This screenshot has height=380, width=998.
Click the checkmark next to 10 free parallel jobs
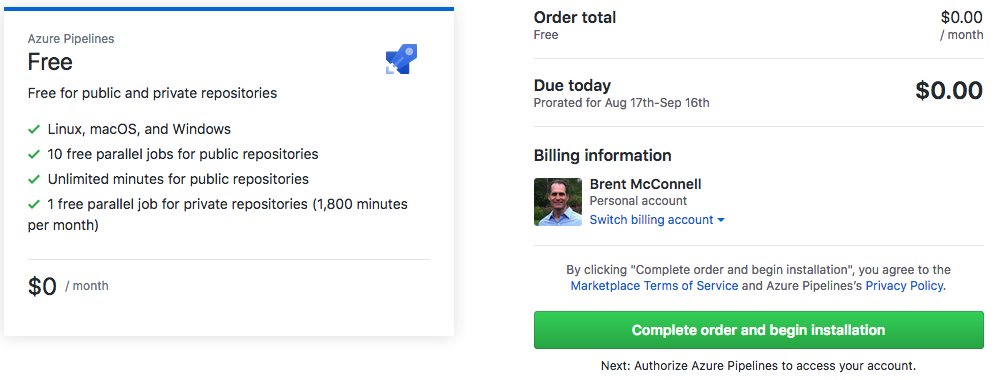point(34,154)
